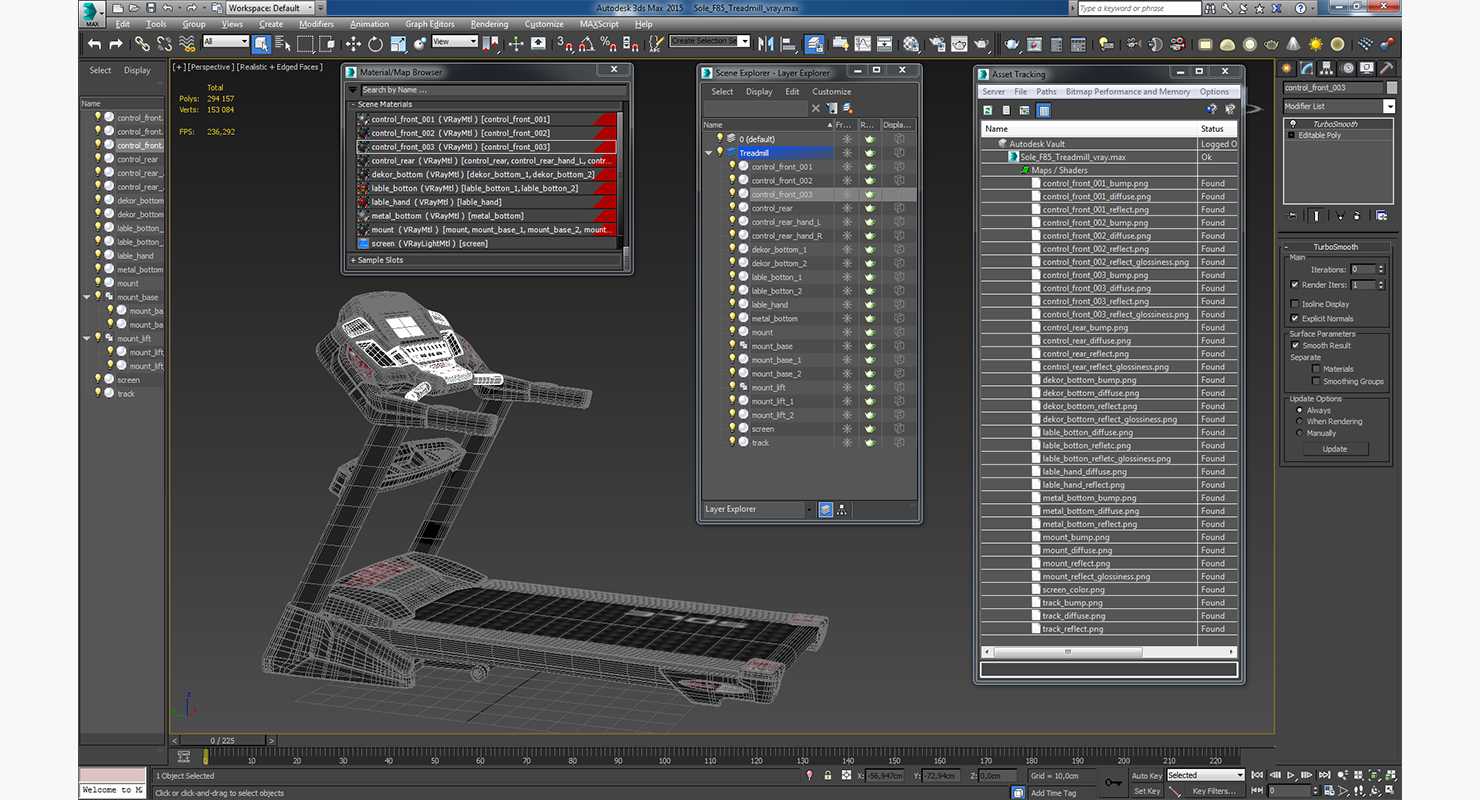This screenshot has width=1480, height=800.
Task: Choose the Select and Rotate tool
Action: point(375,44)
